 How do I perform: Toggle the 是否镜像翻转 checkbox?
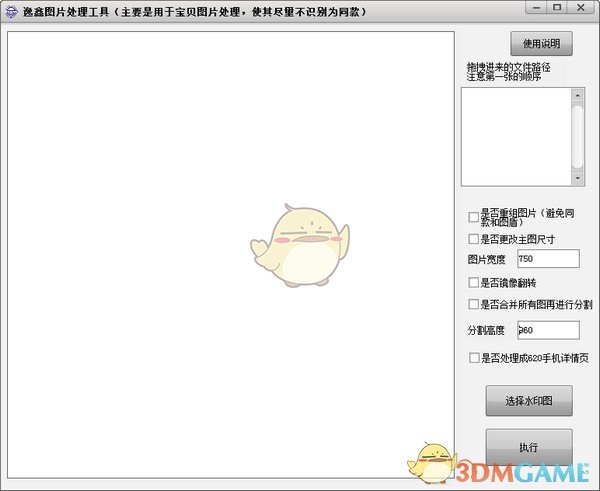(x=474, y=282)
